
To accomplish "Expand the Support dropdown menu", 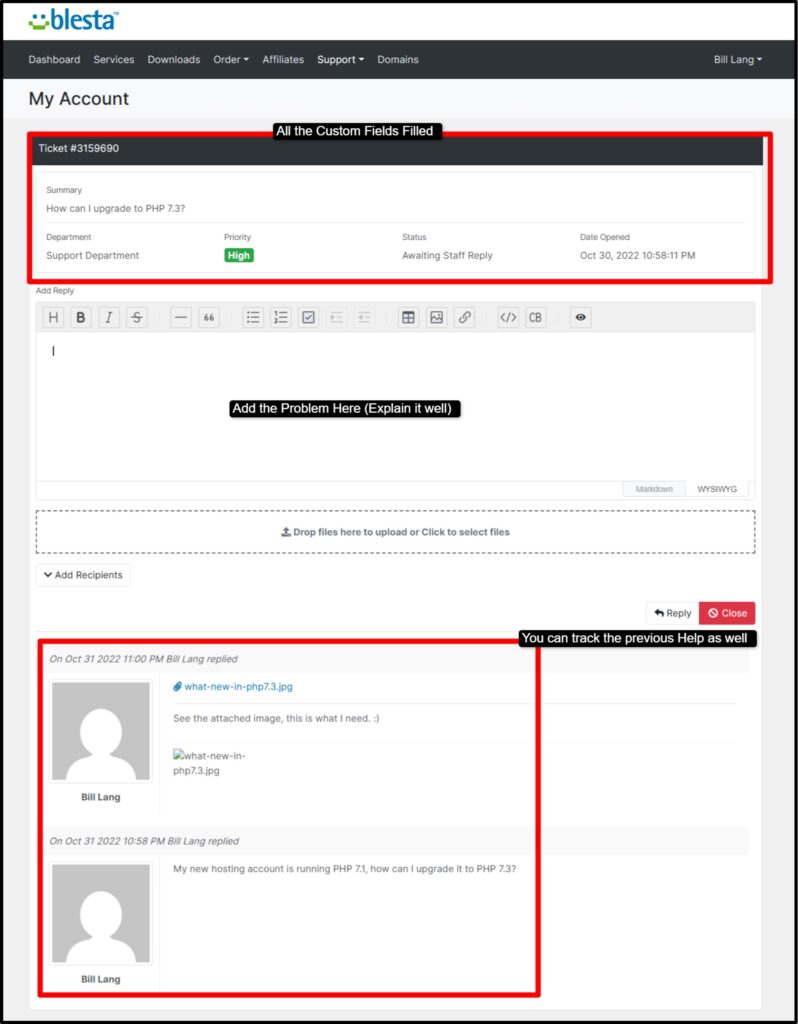I will [x=340, y=59].
